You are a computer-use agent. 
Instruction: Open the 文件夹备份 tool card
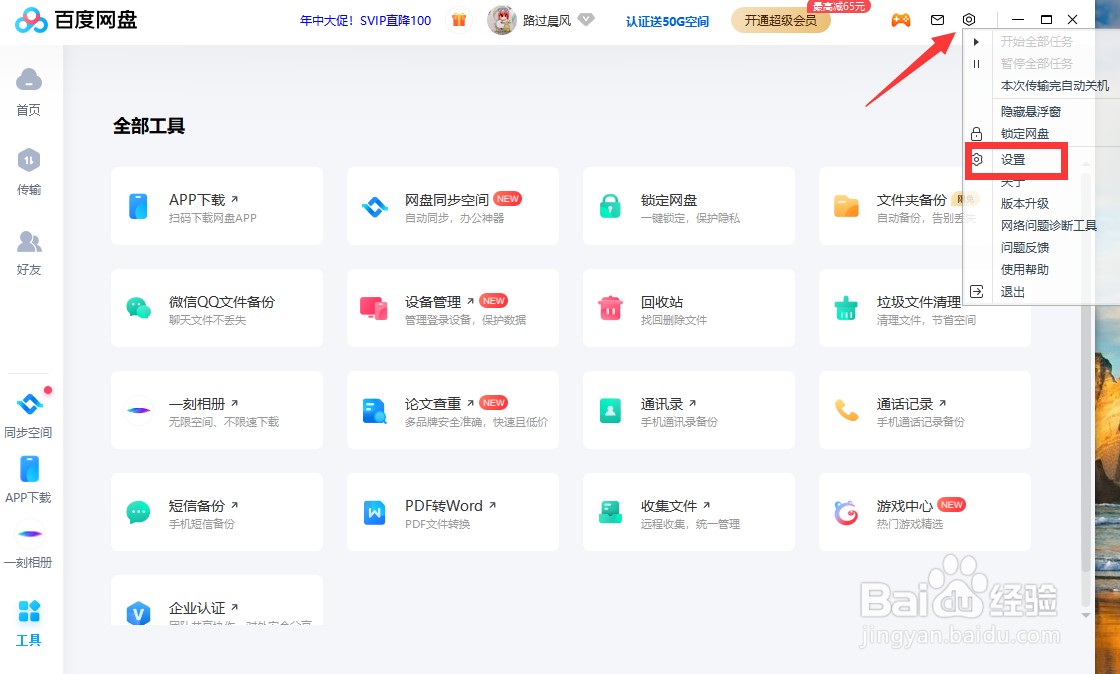pos(891,206)
